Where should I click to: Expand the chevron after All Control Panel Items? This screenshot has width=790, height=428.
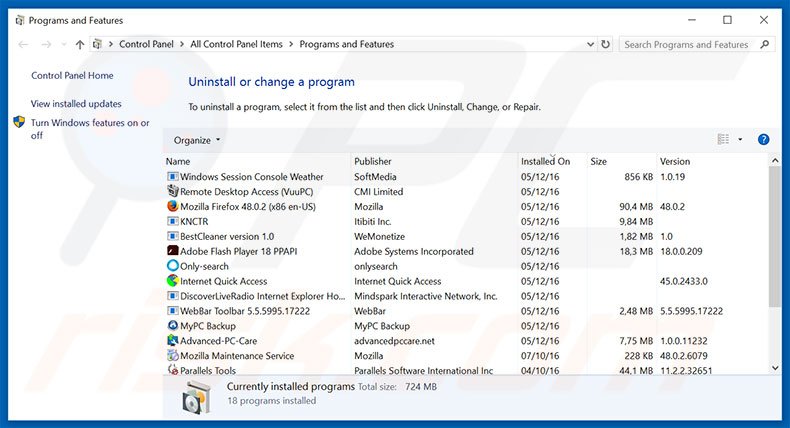291,44
